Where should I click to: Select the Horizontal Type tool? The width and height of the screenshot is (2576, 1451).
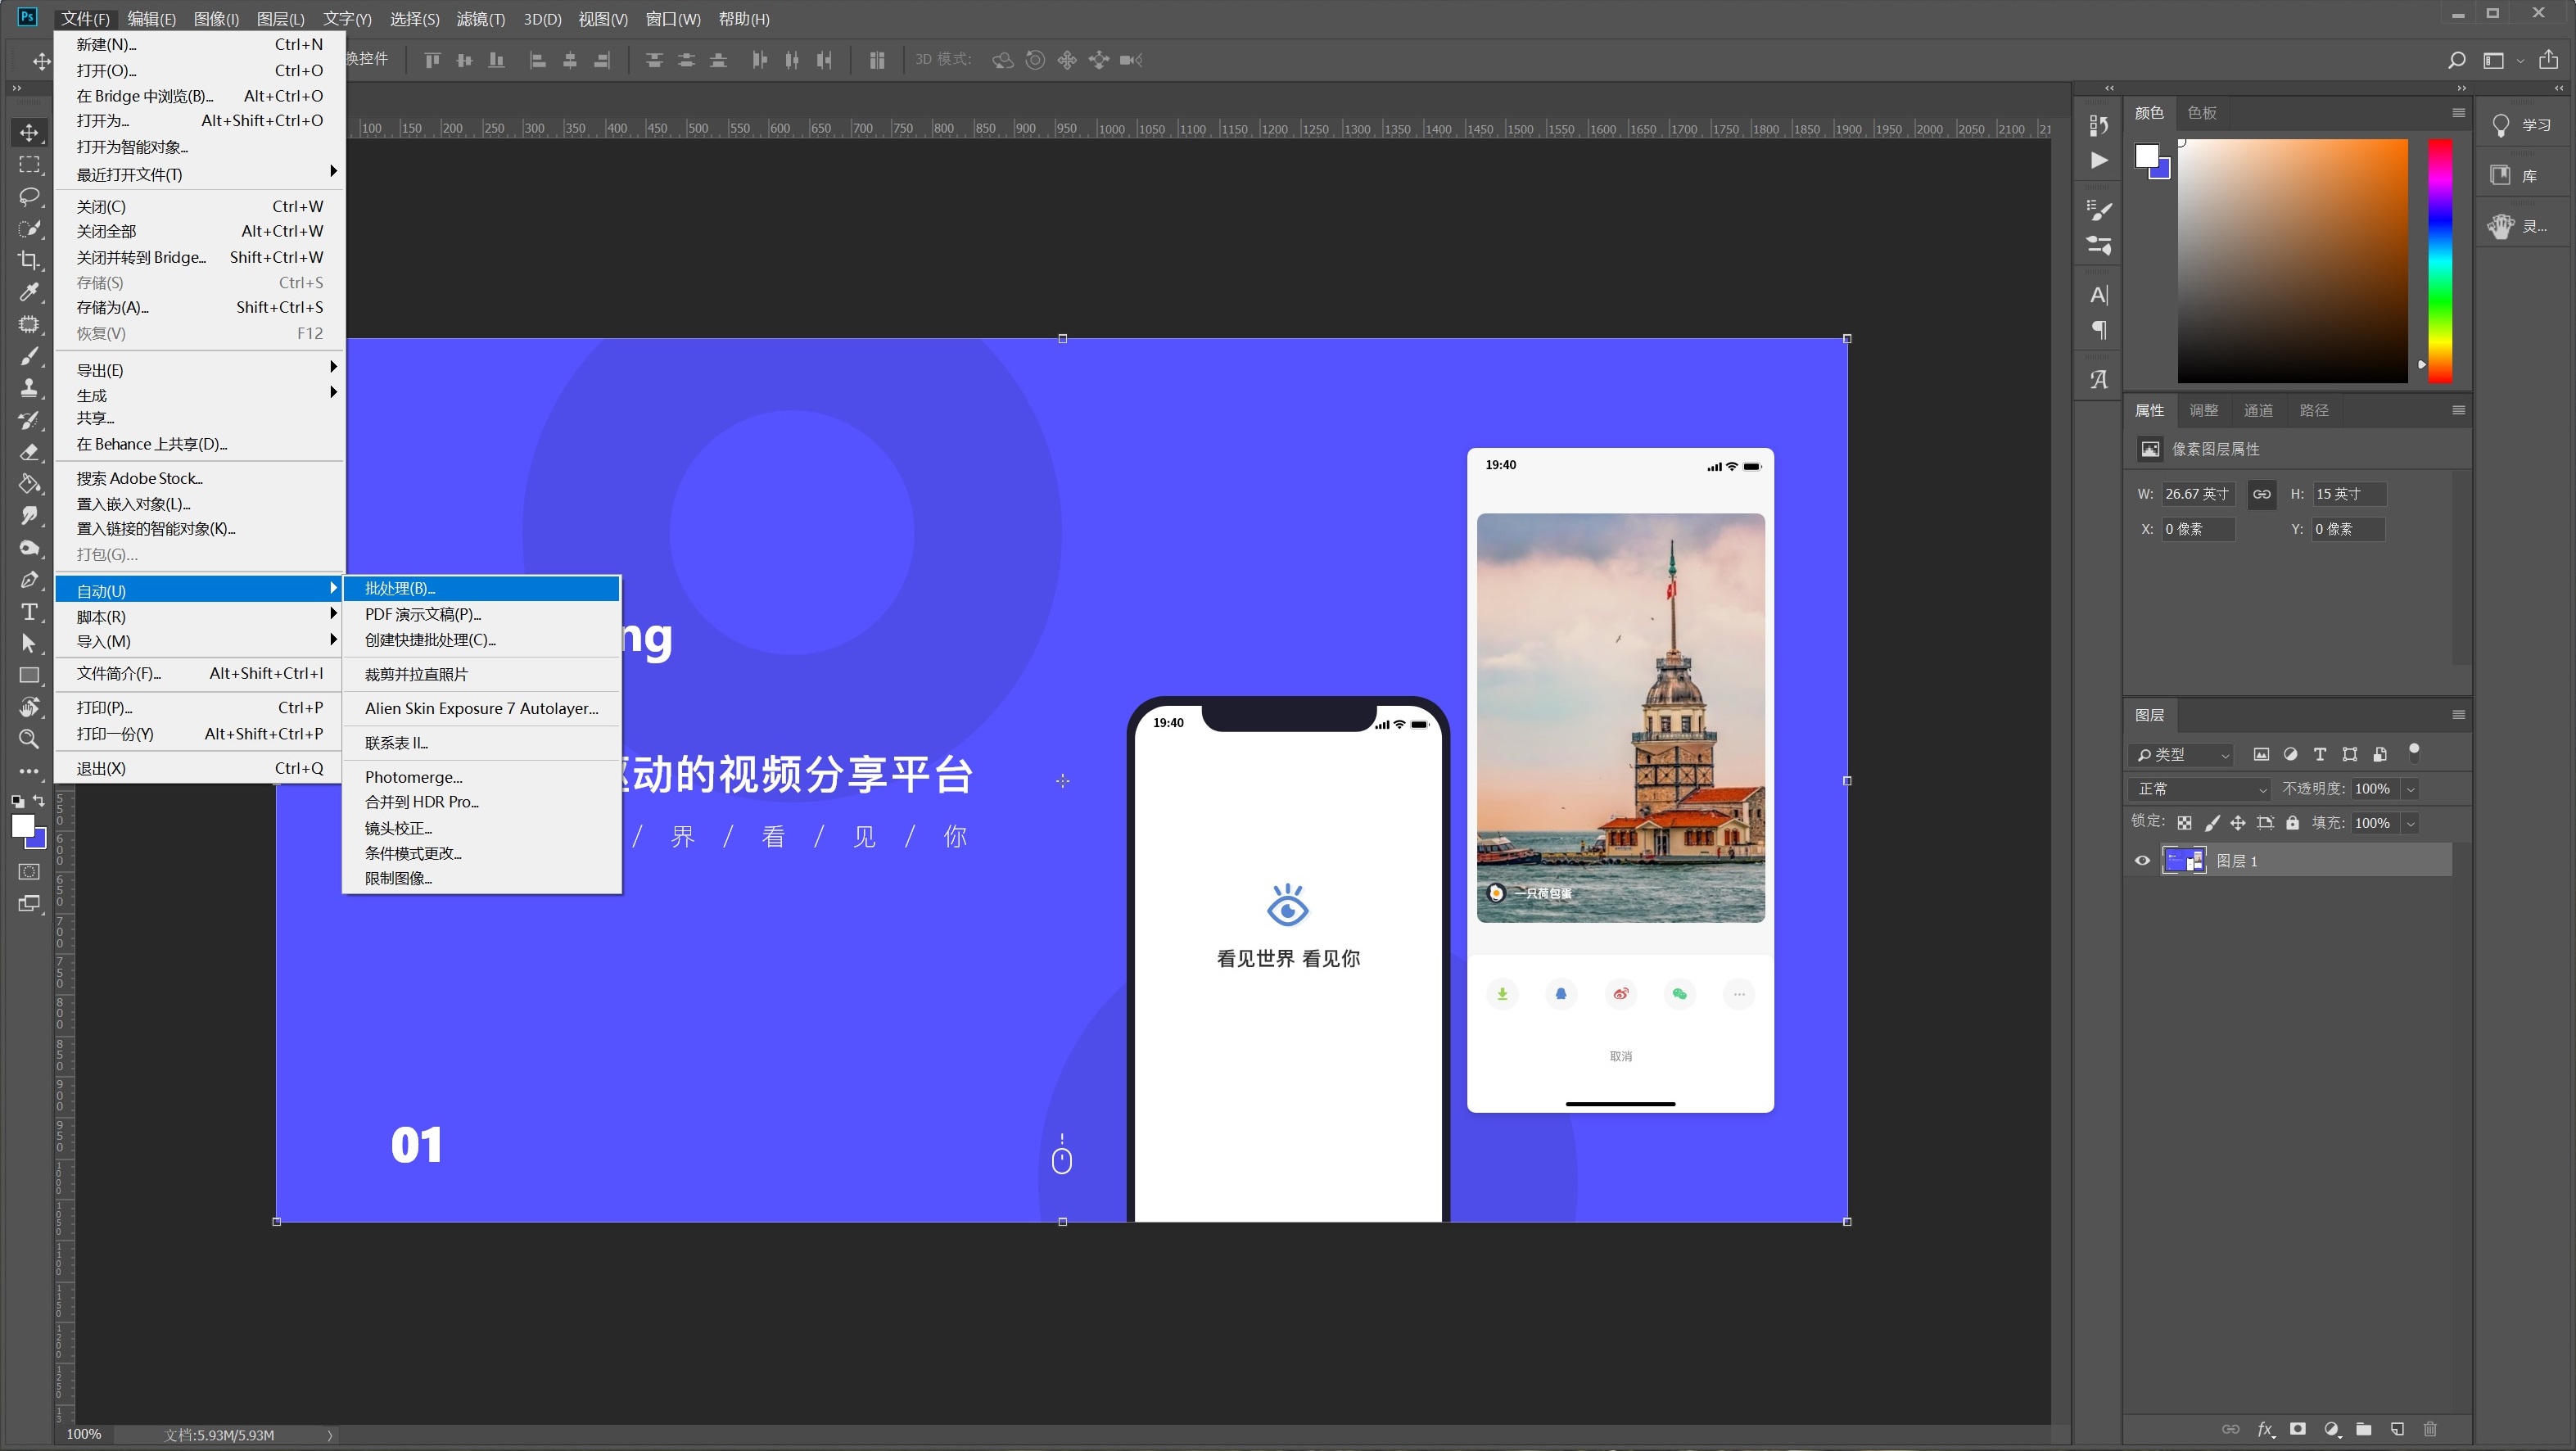29,612
